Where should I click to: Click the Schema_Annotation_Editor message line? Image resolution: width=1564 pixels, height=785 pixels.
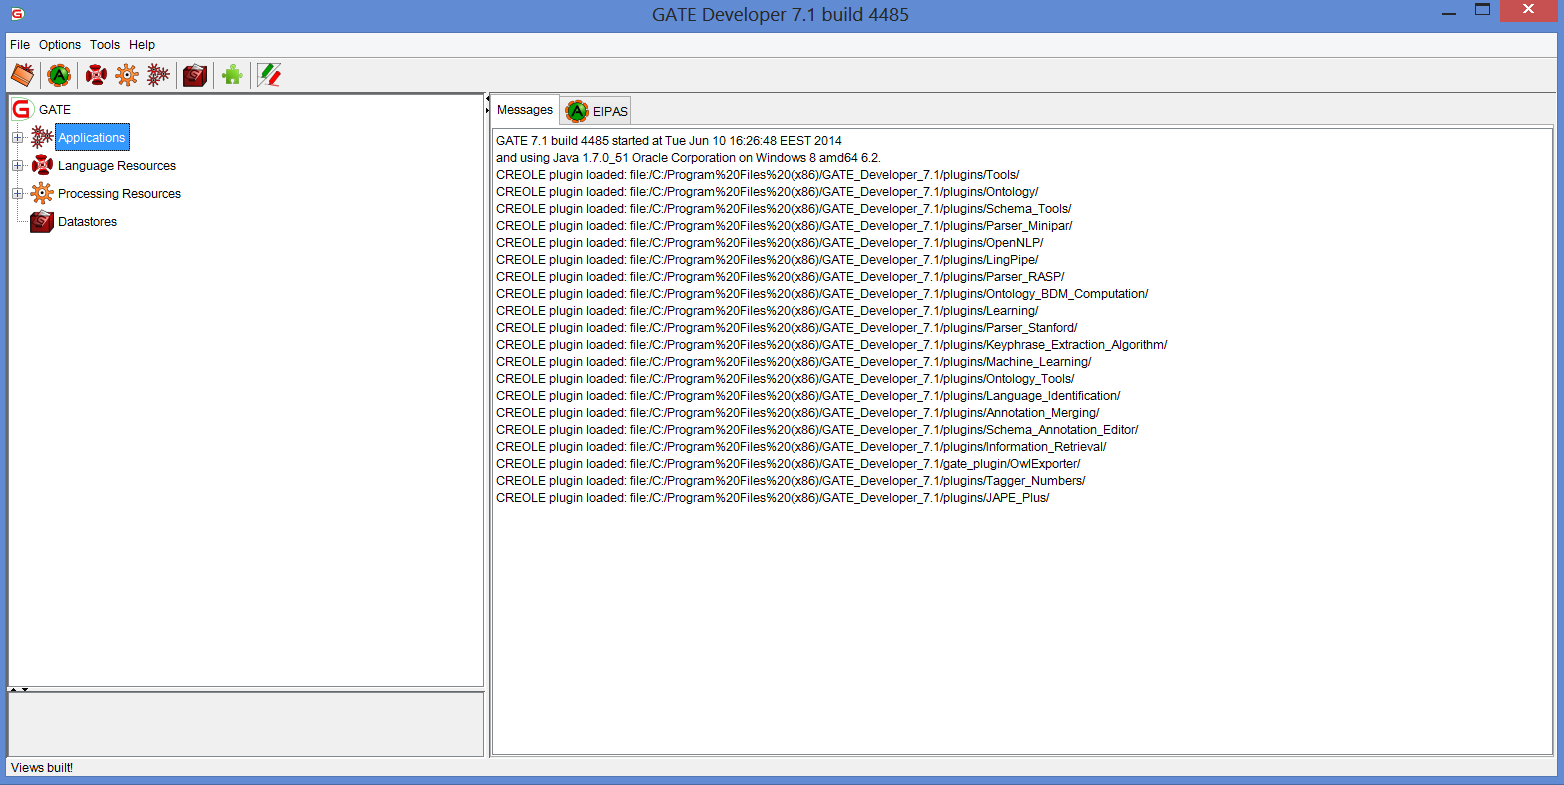817,430
